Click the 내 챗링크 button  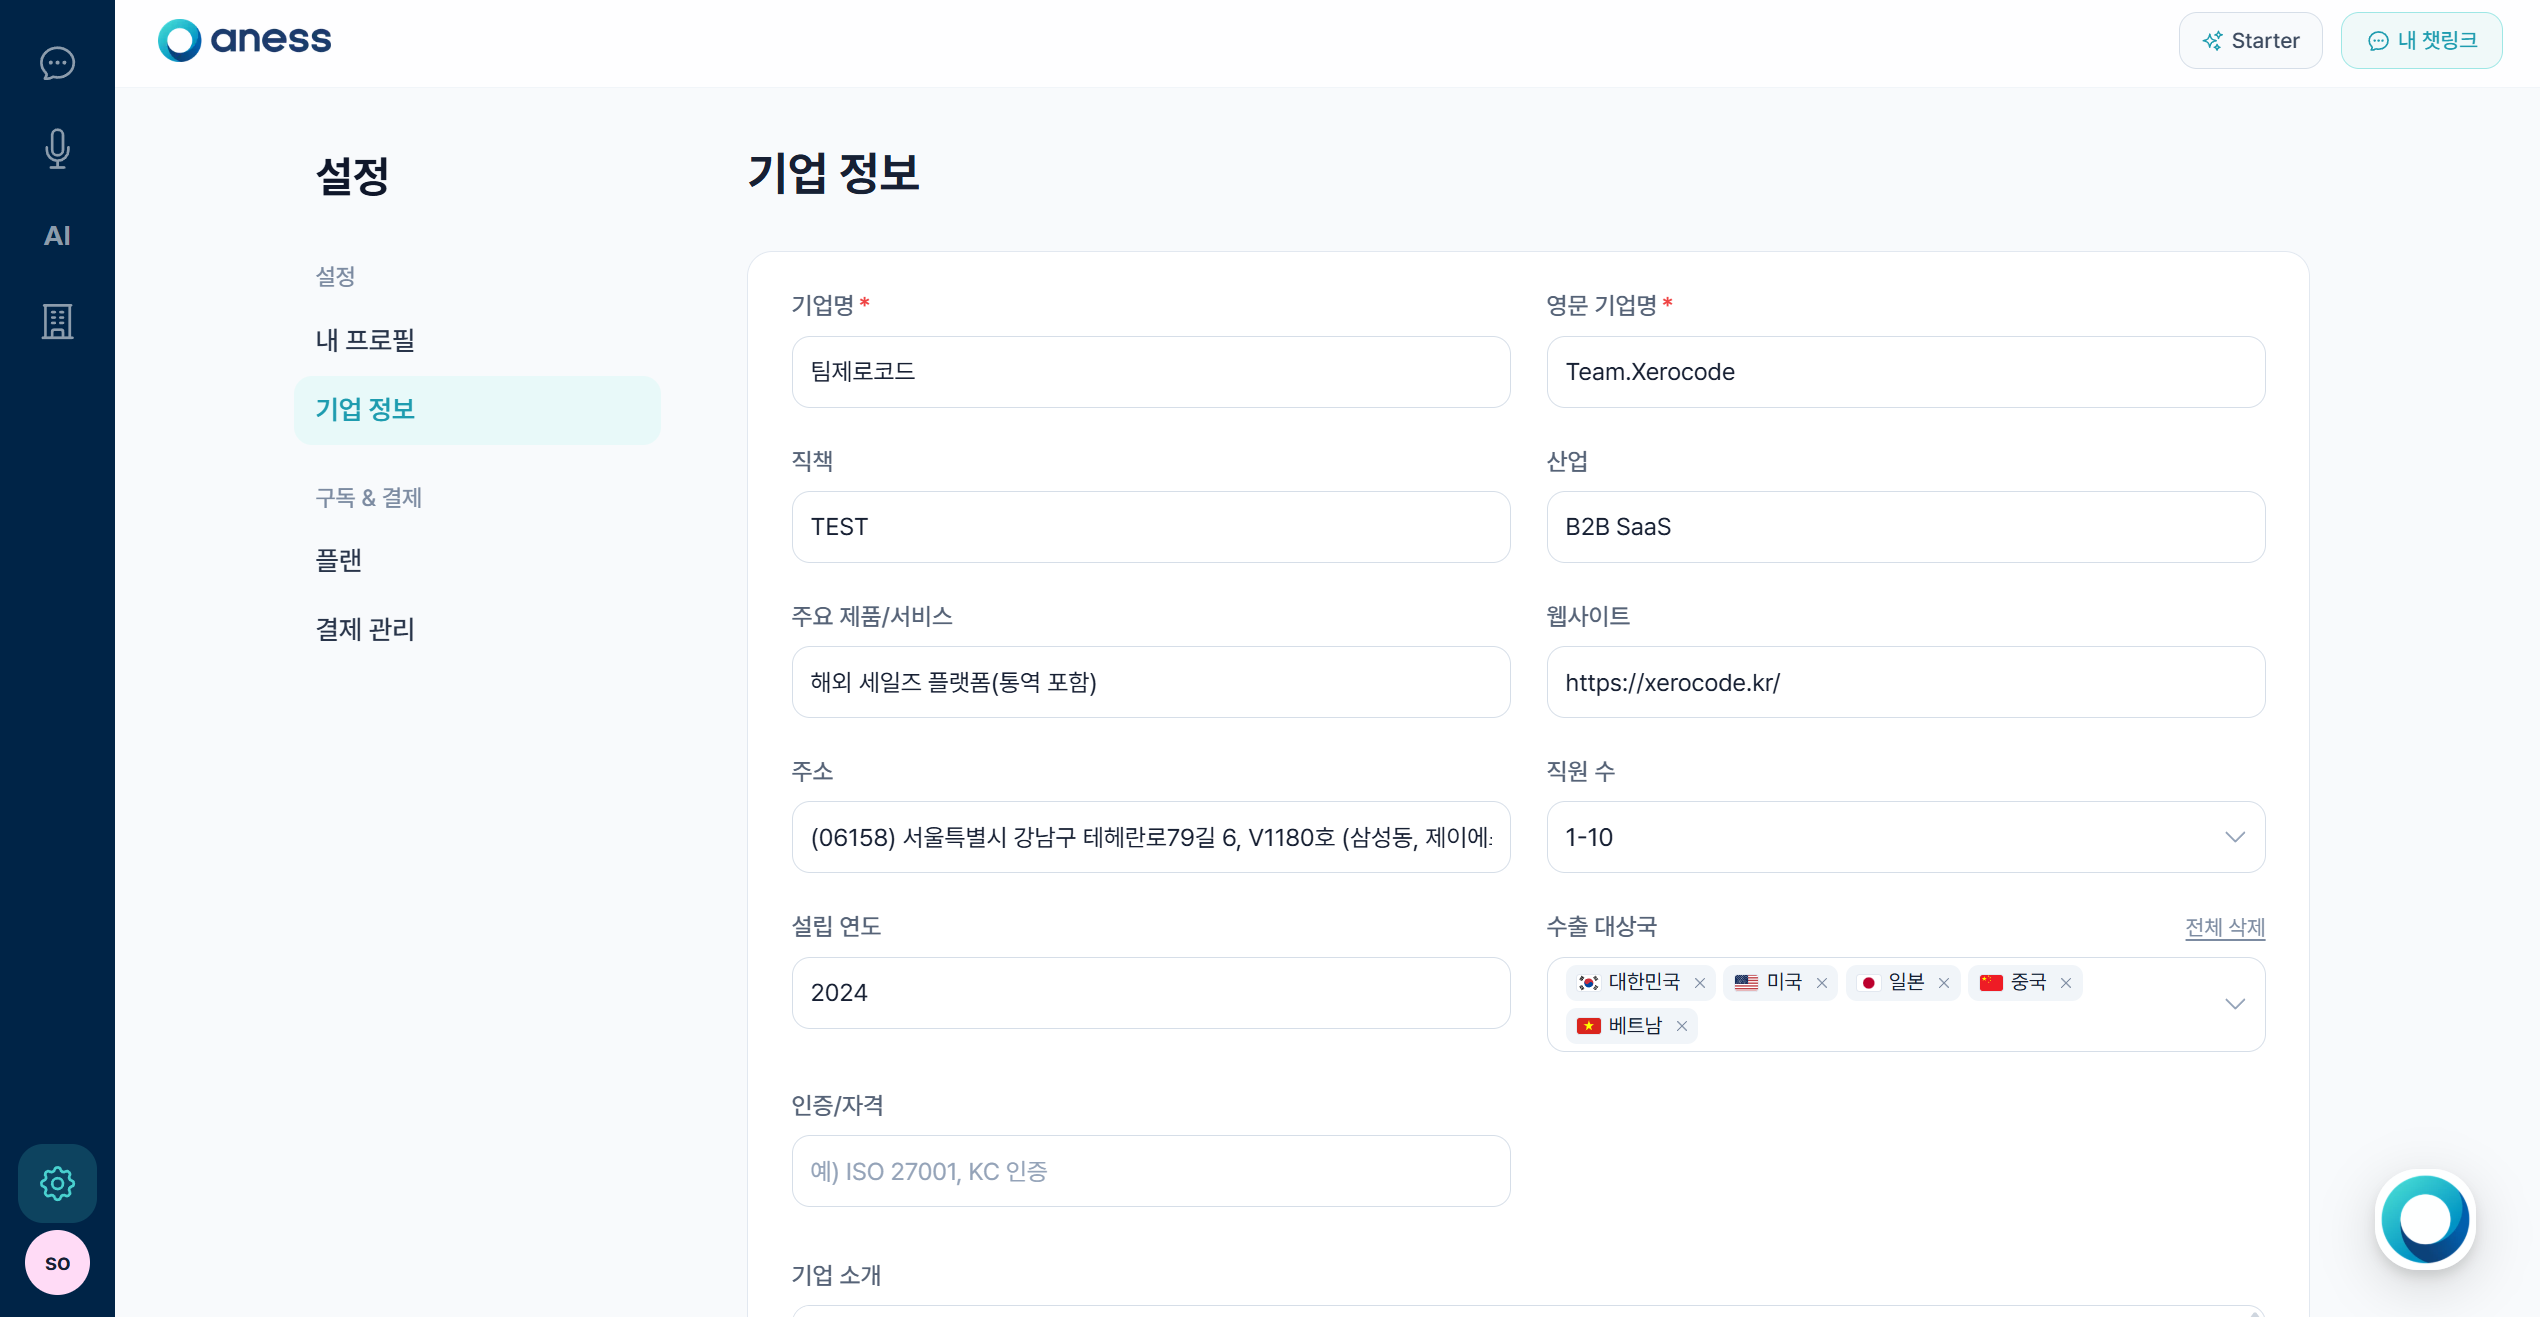pos(2421,40)
